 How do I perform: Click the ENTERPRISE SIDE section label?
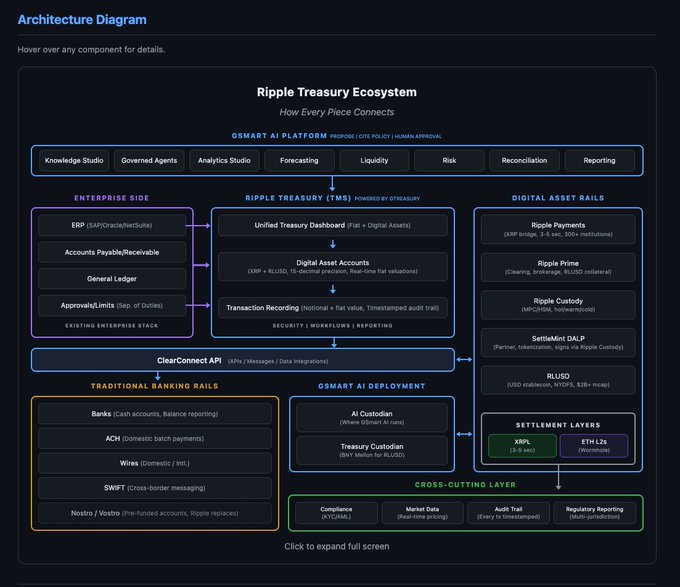(x=112, y=198)
